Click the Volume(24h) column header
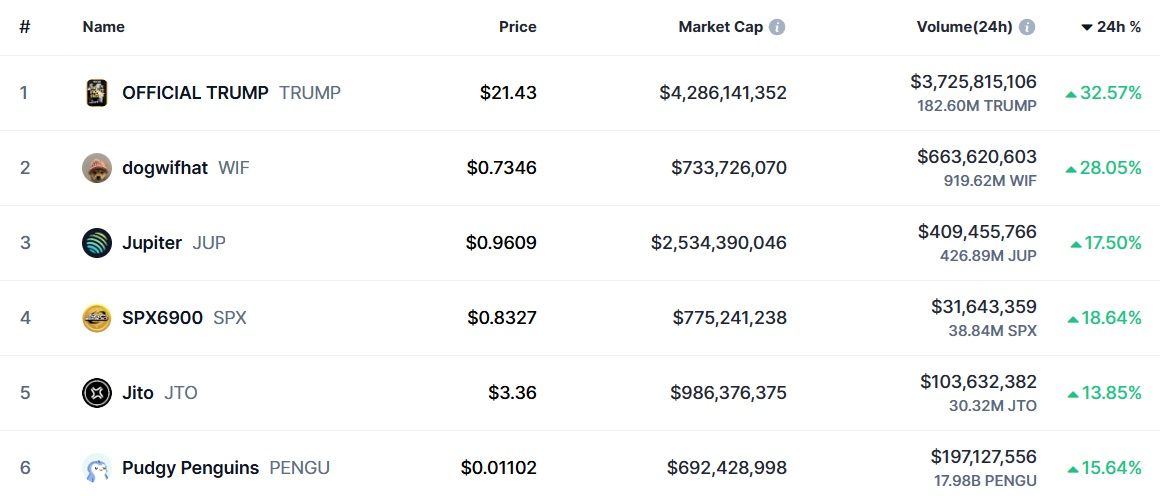 965,27
